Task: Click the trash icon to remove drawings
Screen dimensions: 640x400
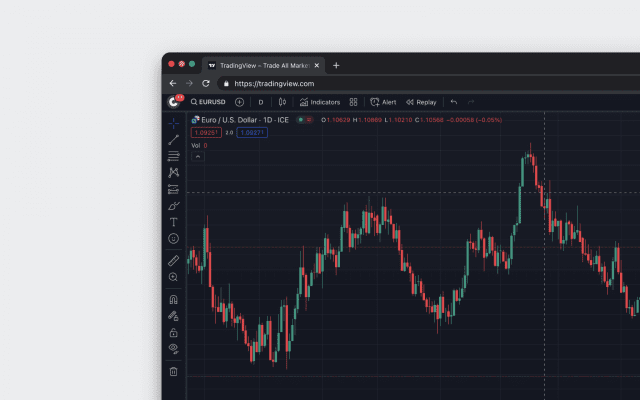Action: 173,371
